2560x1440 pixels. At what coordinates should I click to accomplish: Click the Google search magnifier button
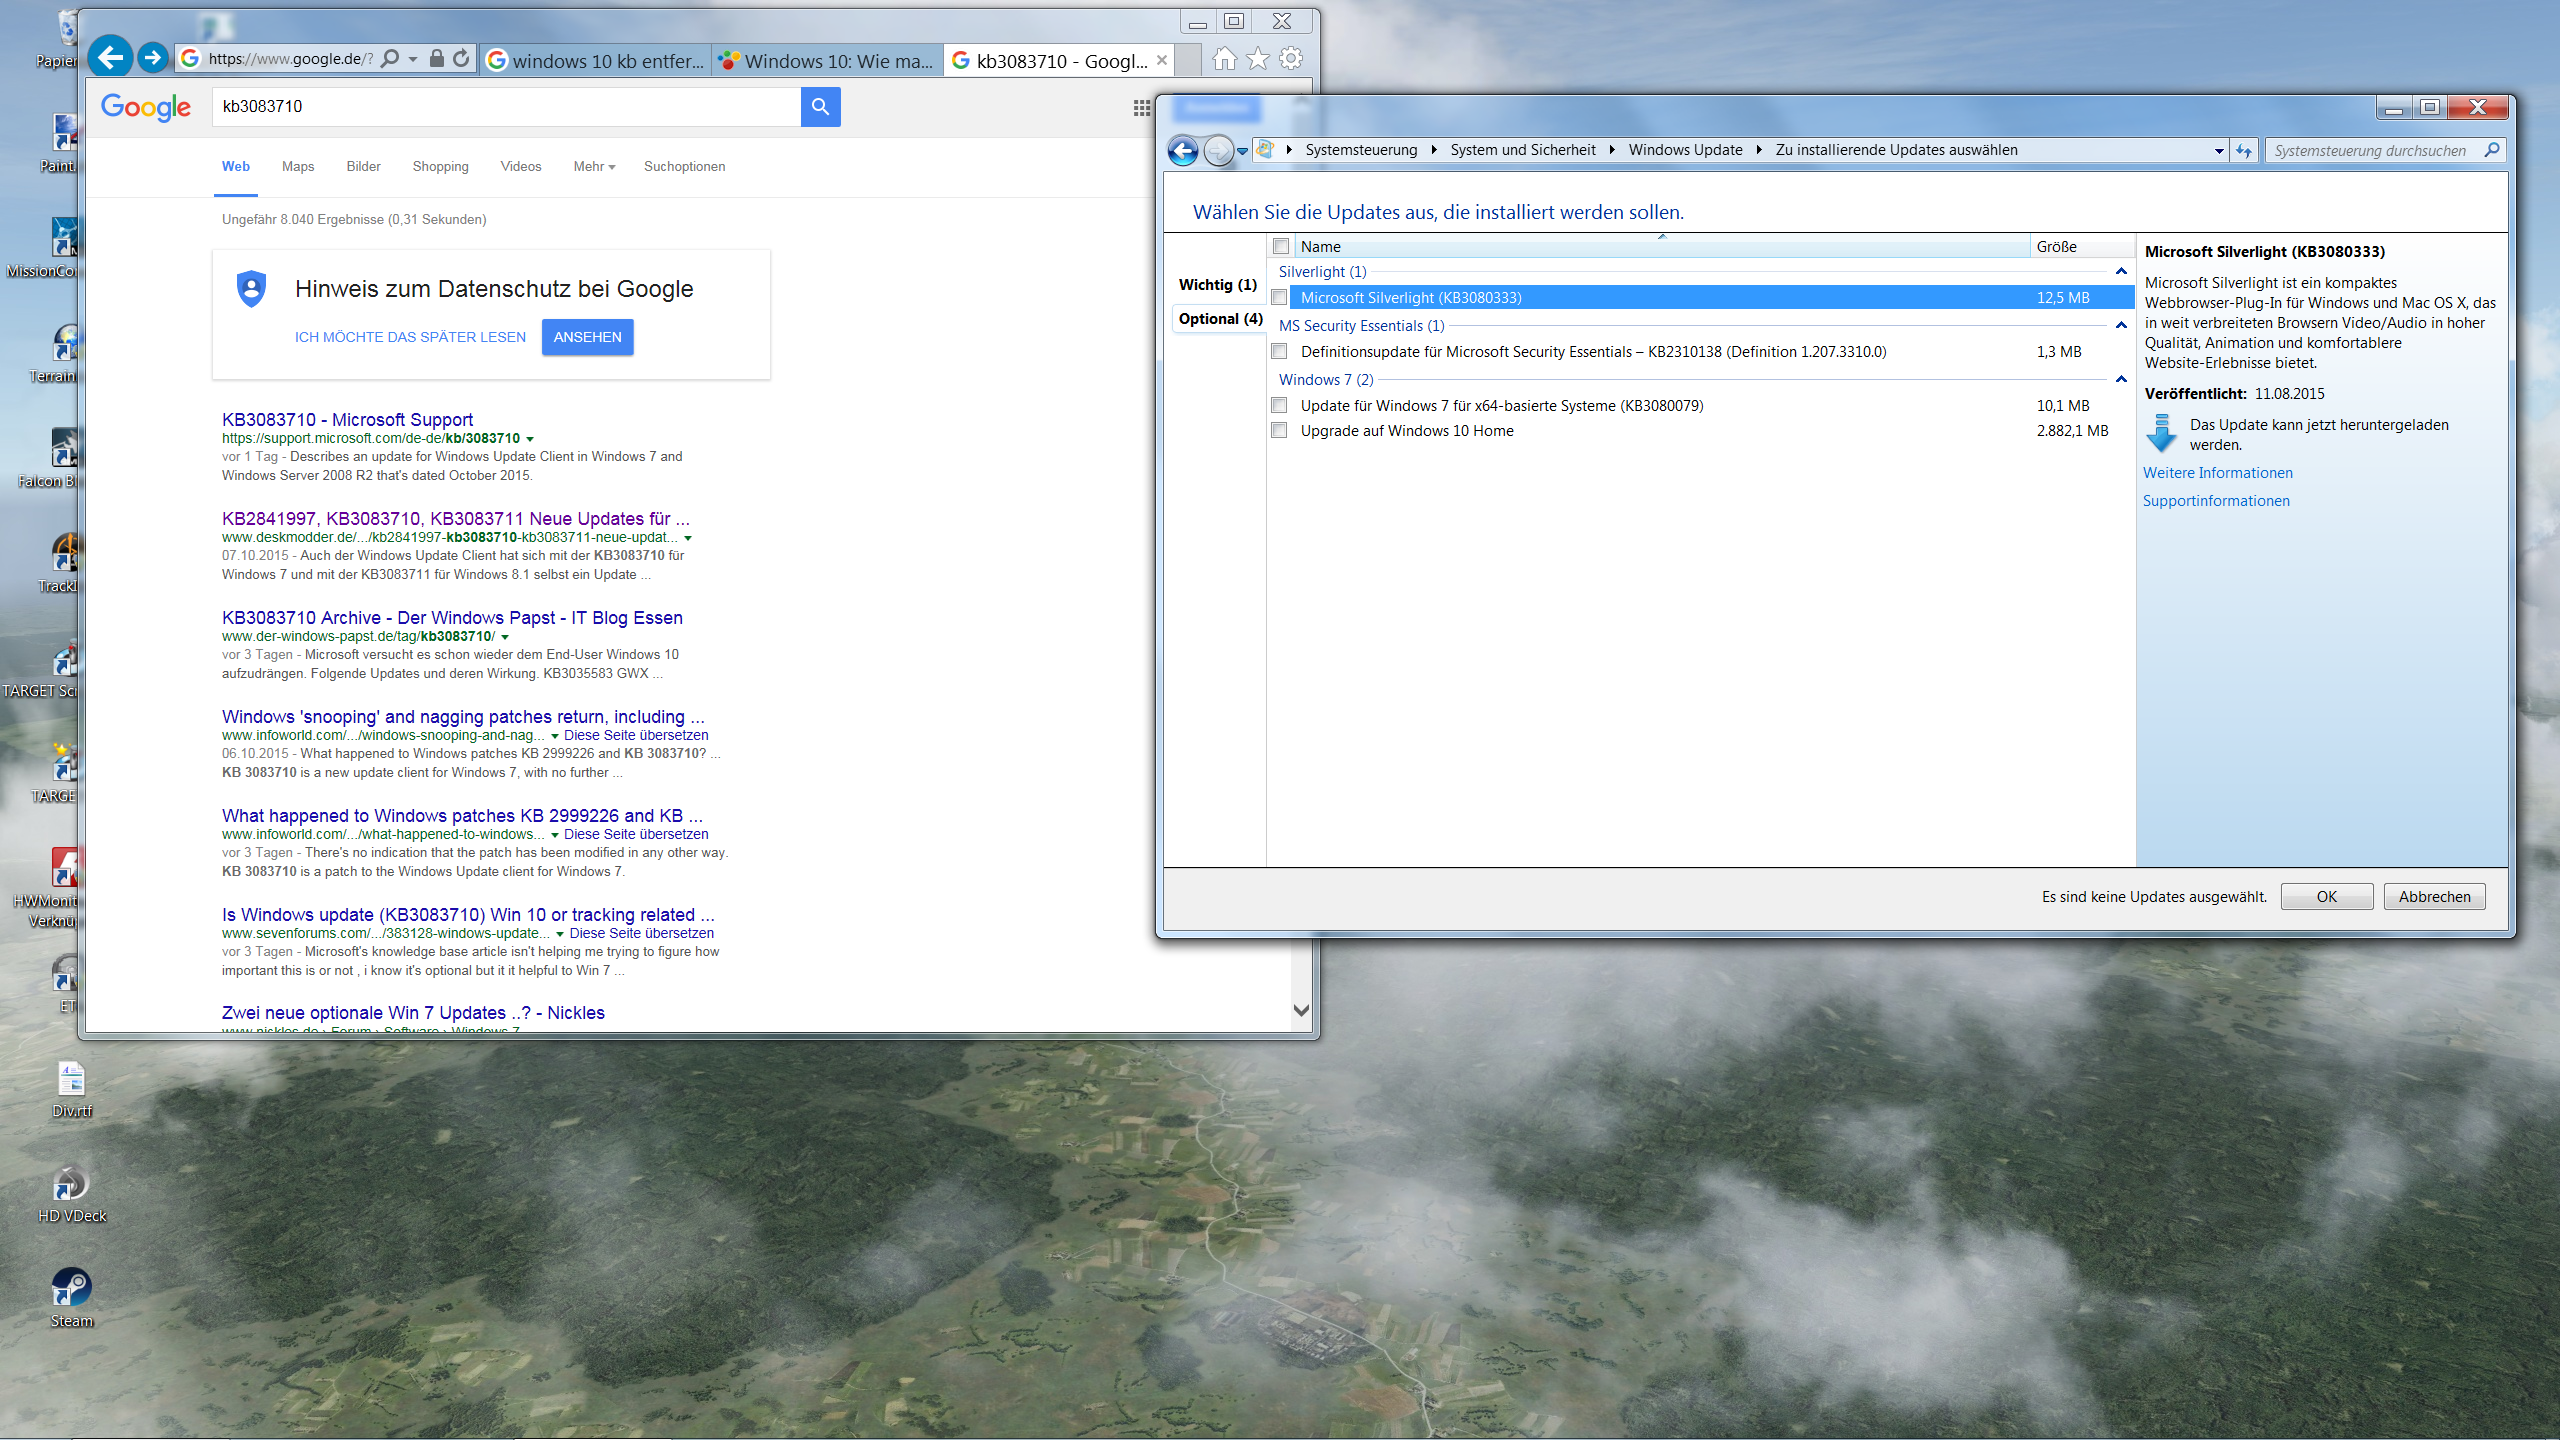click(820, 106)
